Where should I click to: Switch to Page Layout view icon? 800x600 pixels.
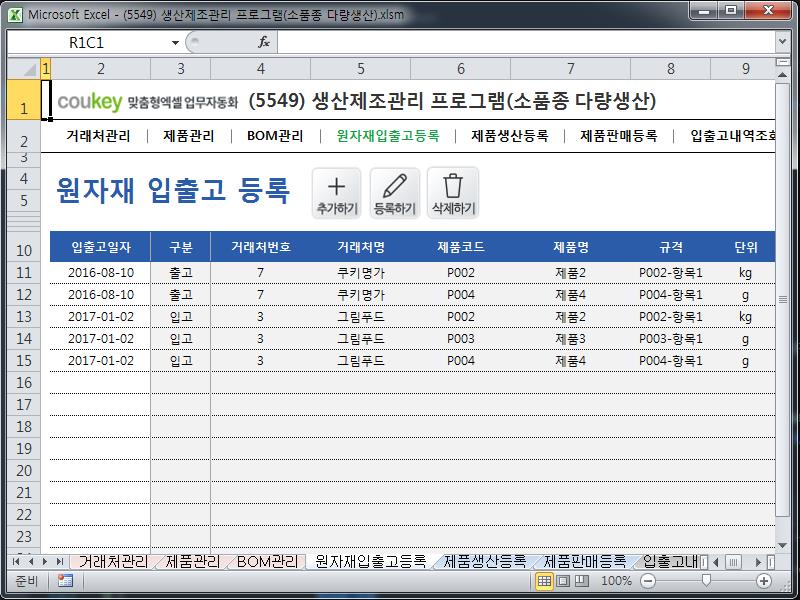point(563,581)
